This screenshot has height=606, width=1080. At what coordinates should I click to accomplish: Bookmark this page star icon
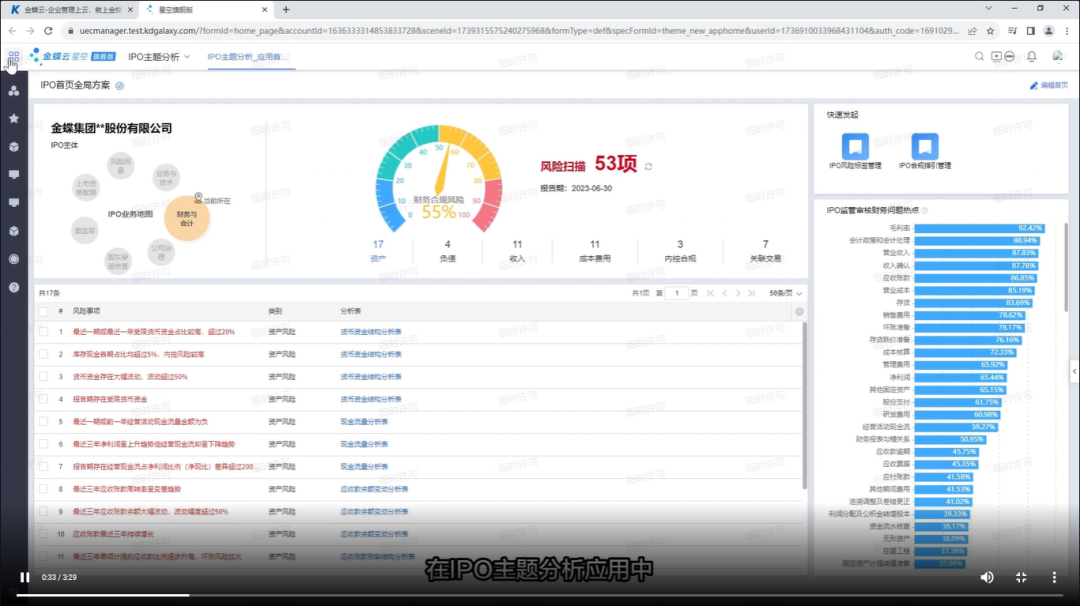tap(990, 31)
